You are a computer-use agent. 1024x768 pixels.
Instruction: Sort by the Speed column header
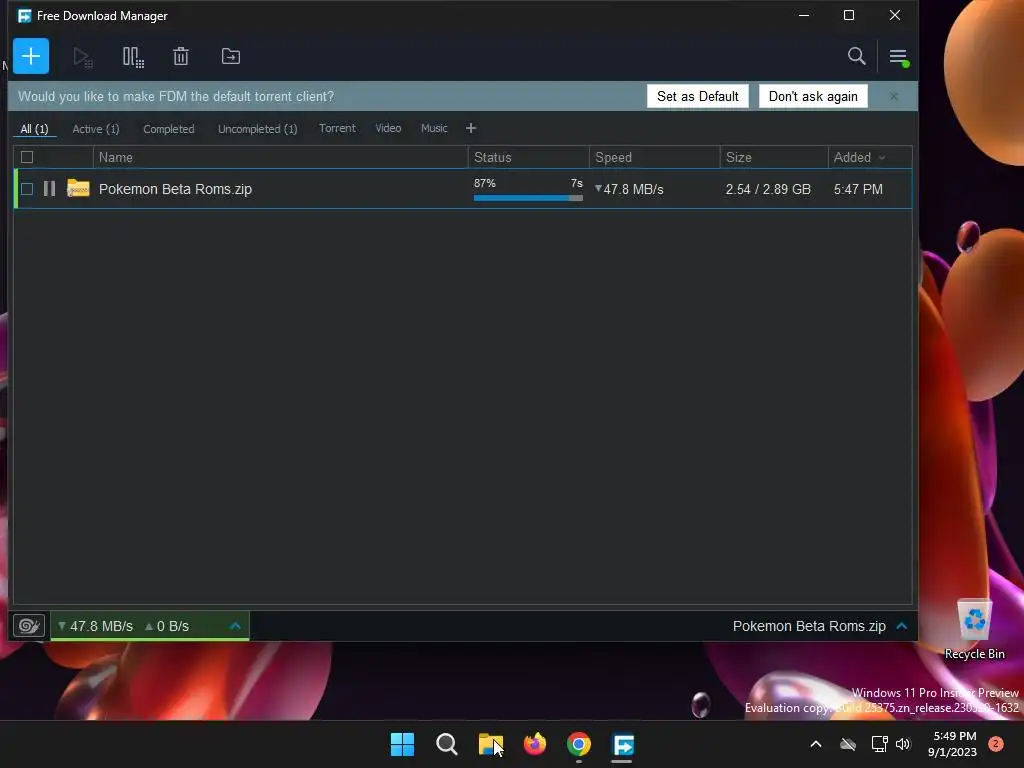coord(654,157)
